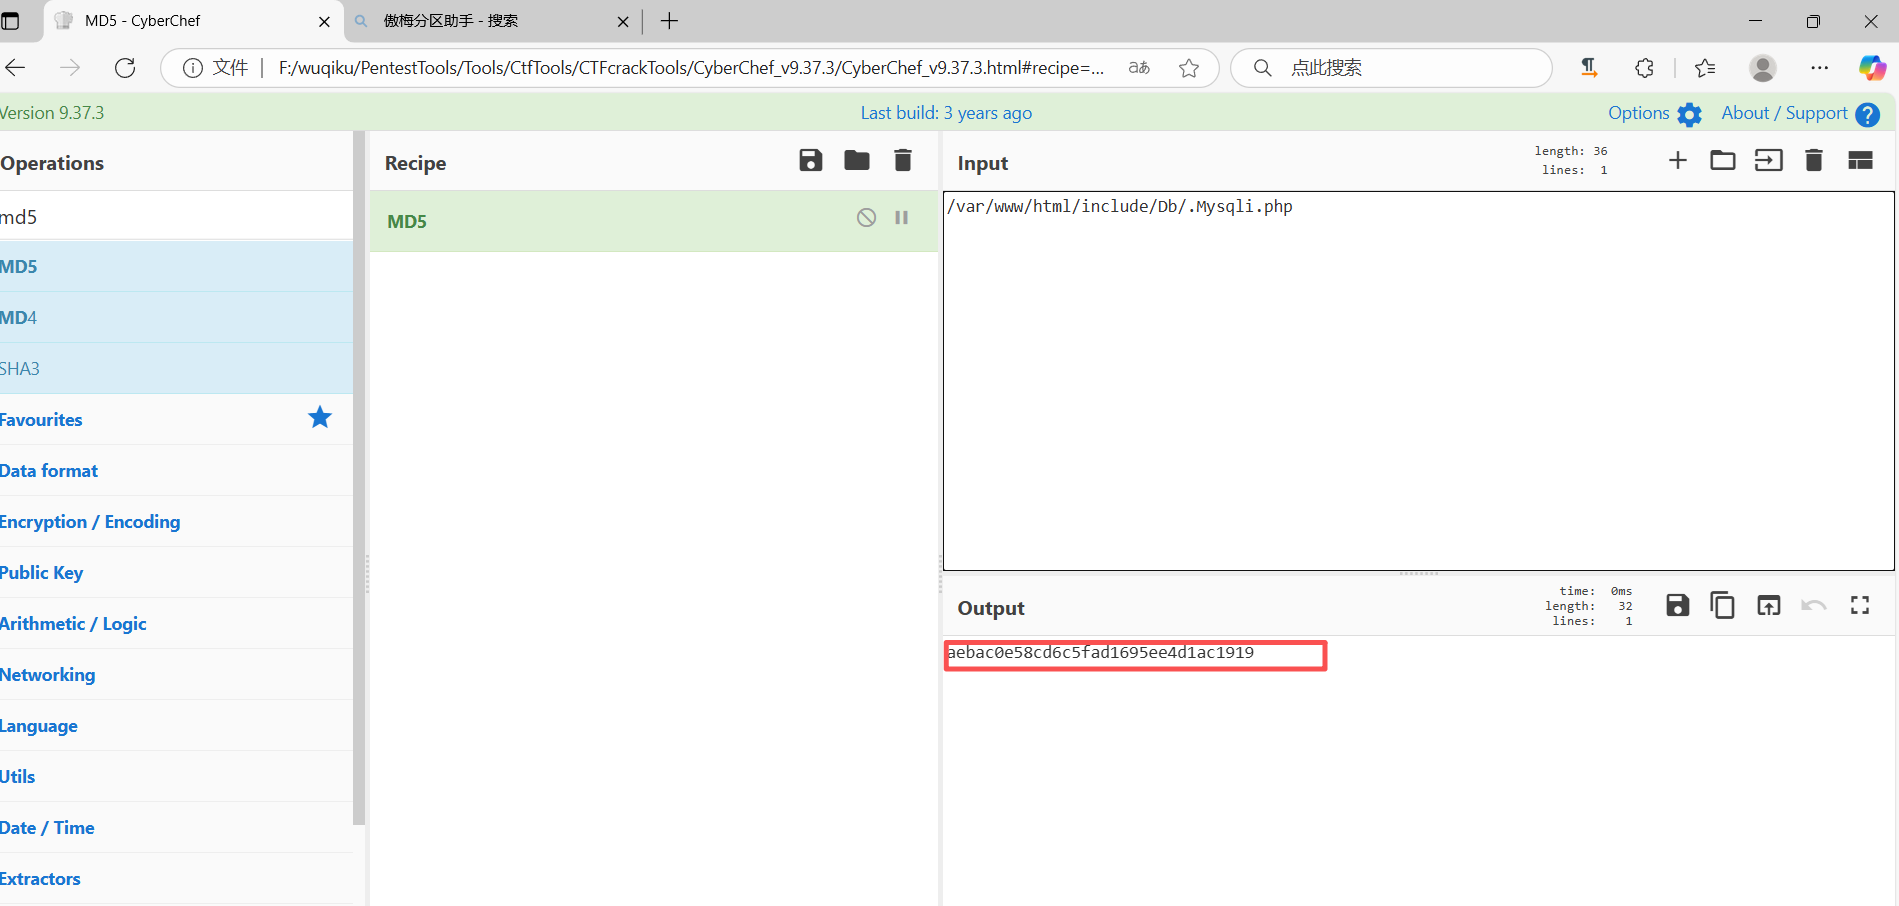Save output to file
Viewport: 1899px width, 906px height.
1678,605
